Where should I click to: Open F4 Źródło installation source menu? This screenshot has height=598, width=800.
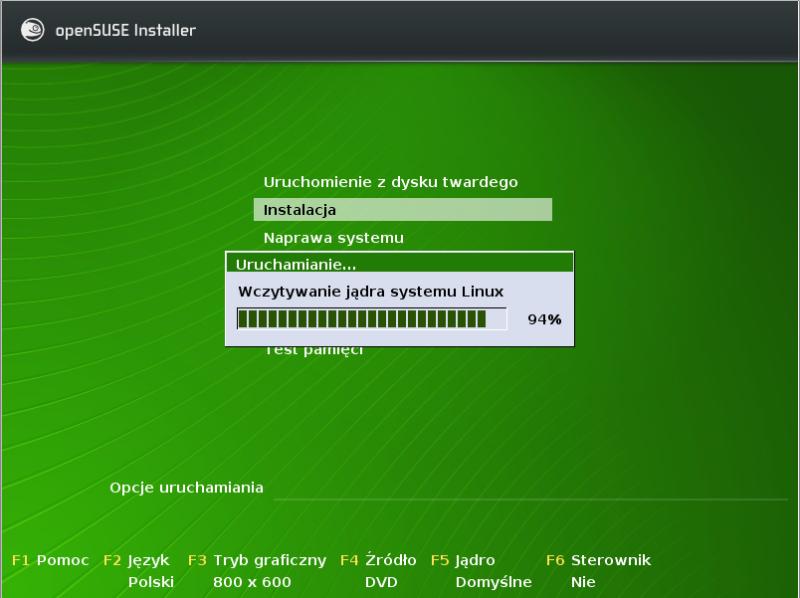[x=379, y=560]
